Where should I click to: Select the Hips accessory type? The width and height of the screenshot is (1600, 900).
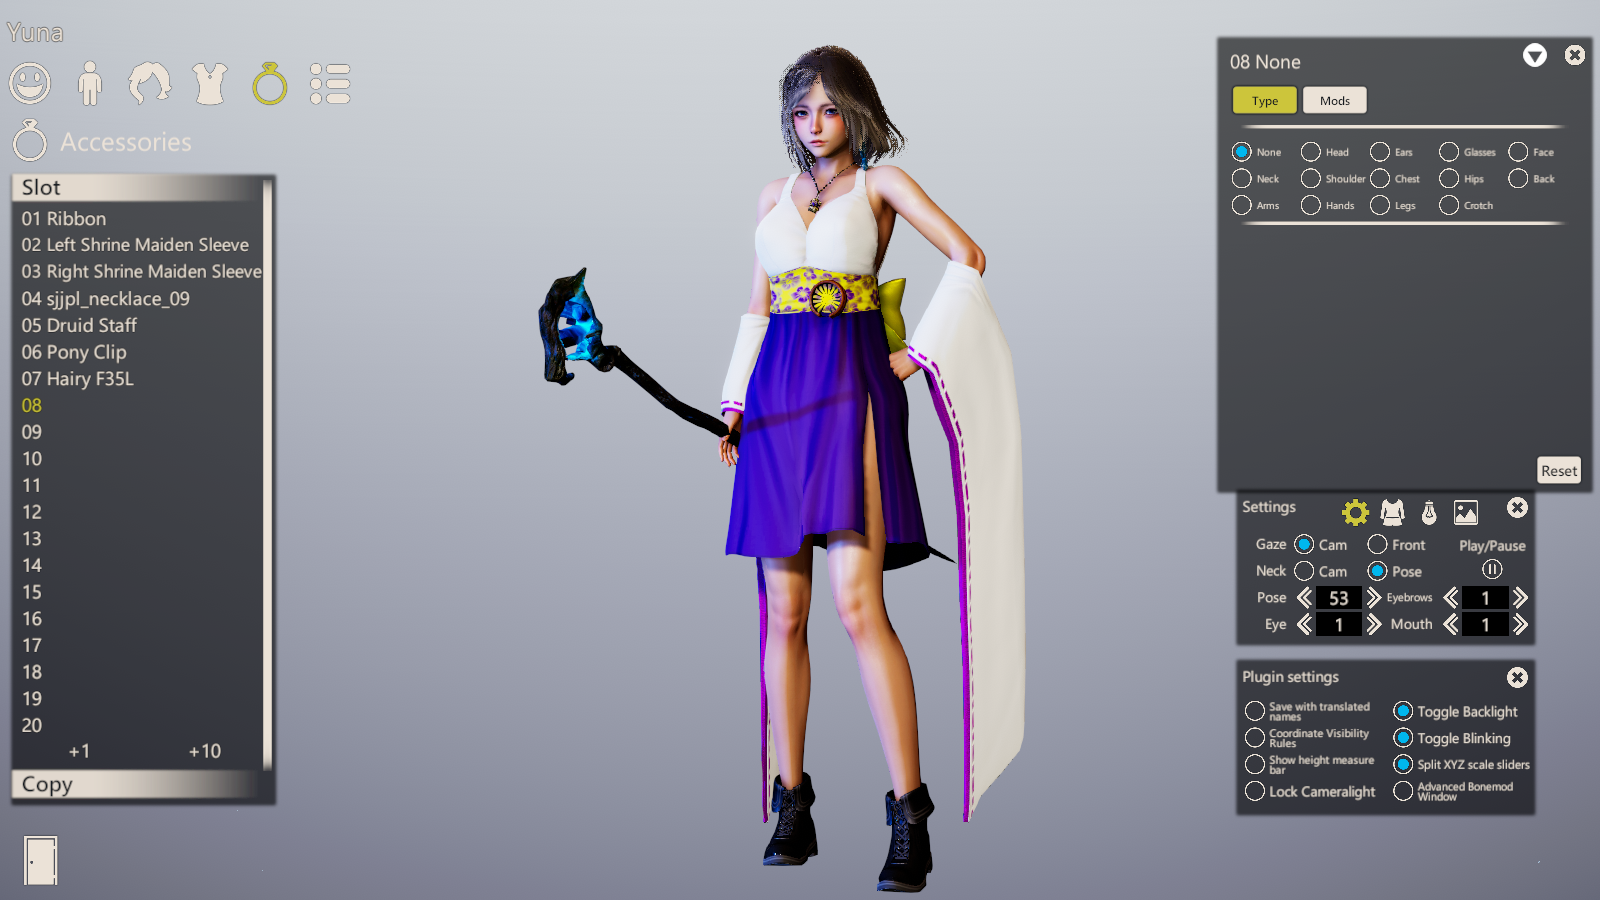click(x=1449, y=179)
